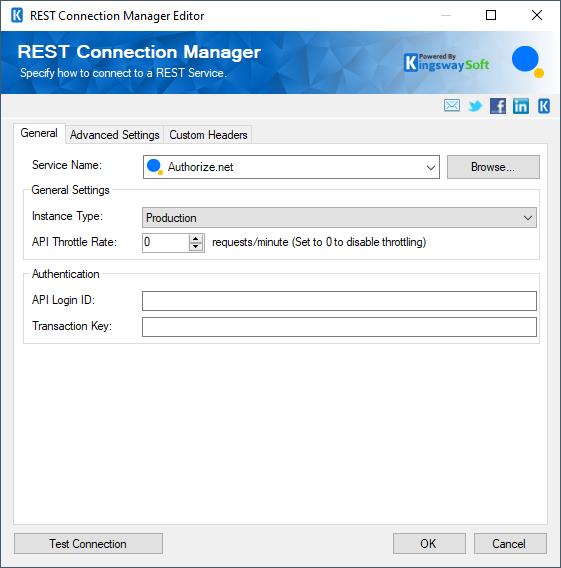Close the REST Connection Manager Editor window
561x568 pixels.
click(537, 15)
